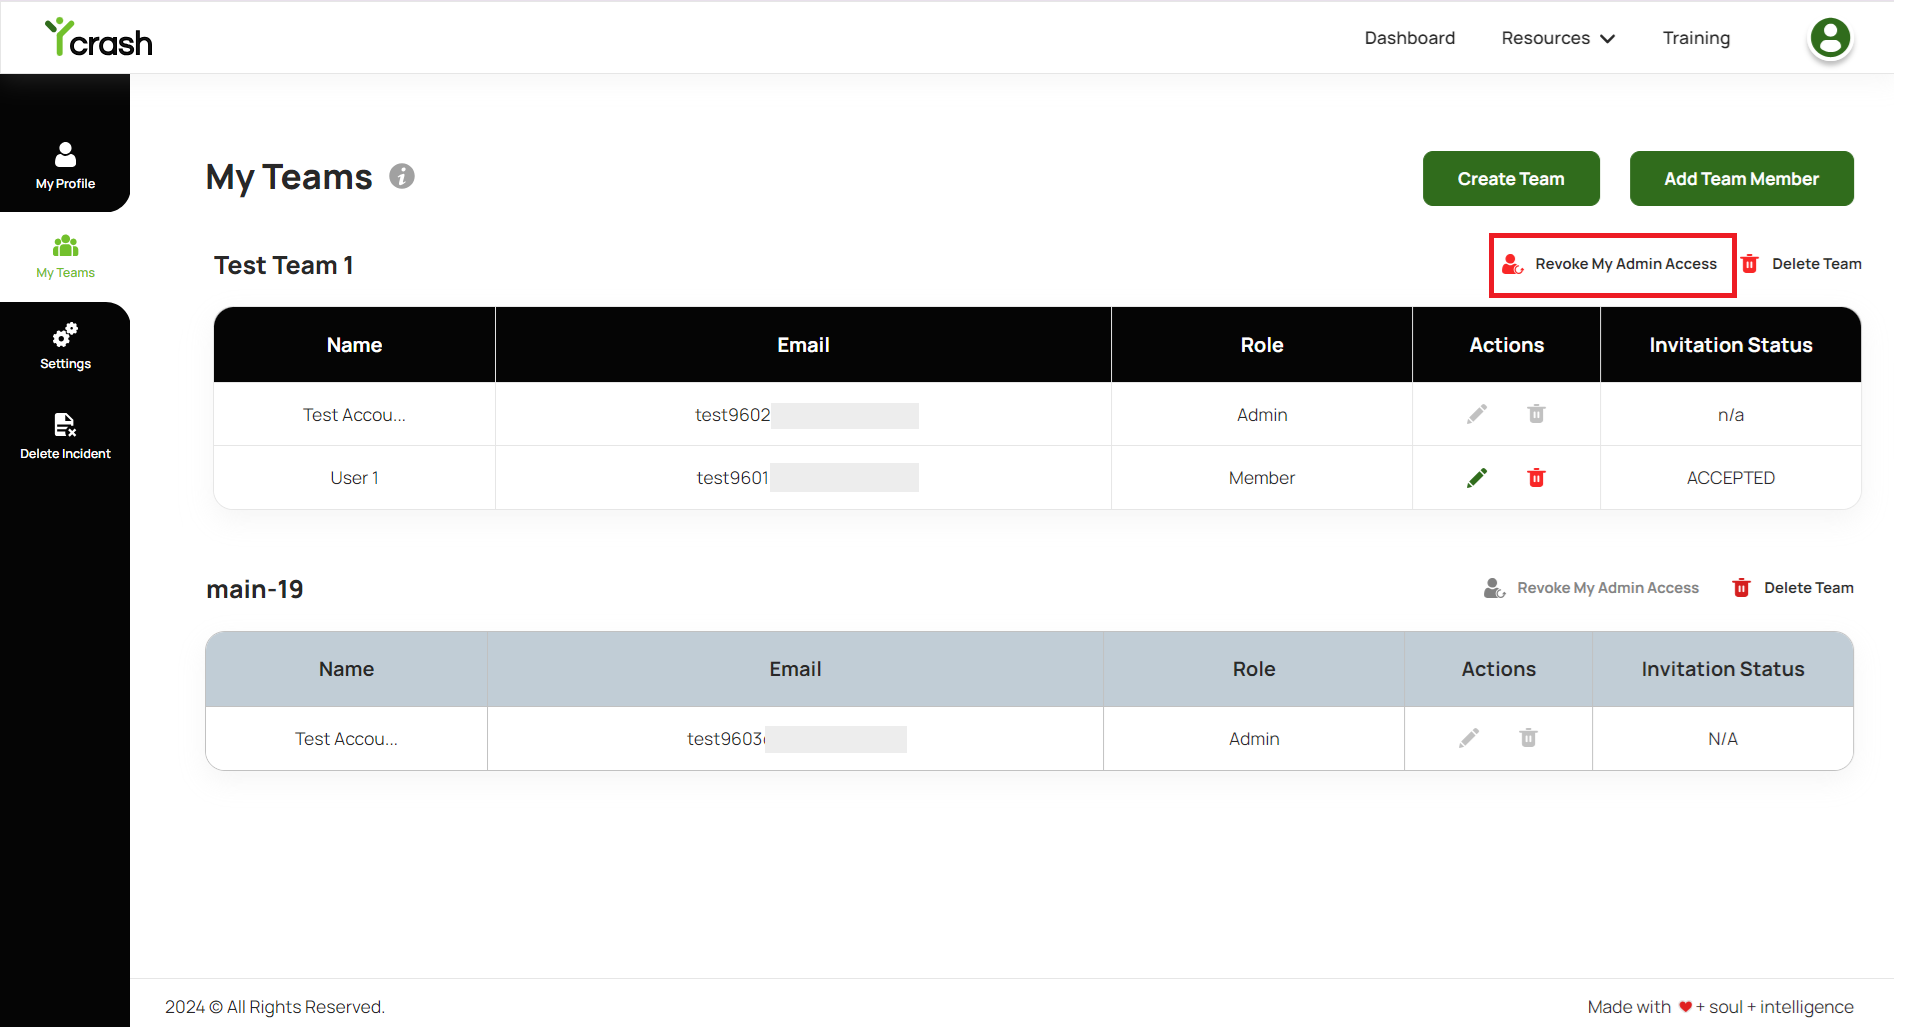The width and height of the screenshot is (1919, 1027).
Task: Click the main-19 delete team trash icon
Action: click(1742, 588)
